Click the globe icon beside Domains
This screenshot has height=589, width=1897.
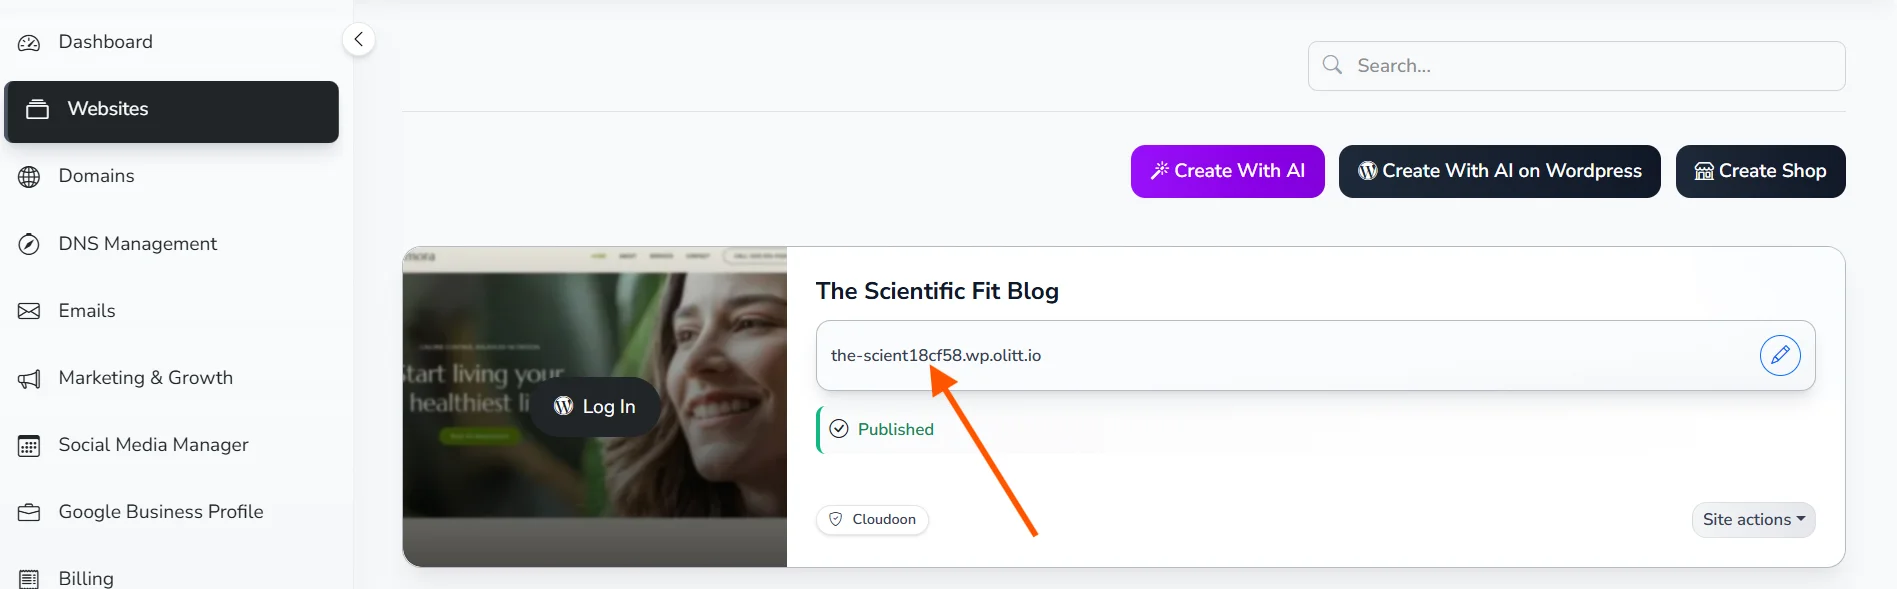coord(29,177)
